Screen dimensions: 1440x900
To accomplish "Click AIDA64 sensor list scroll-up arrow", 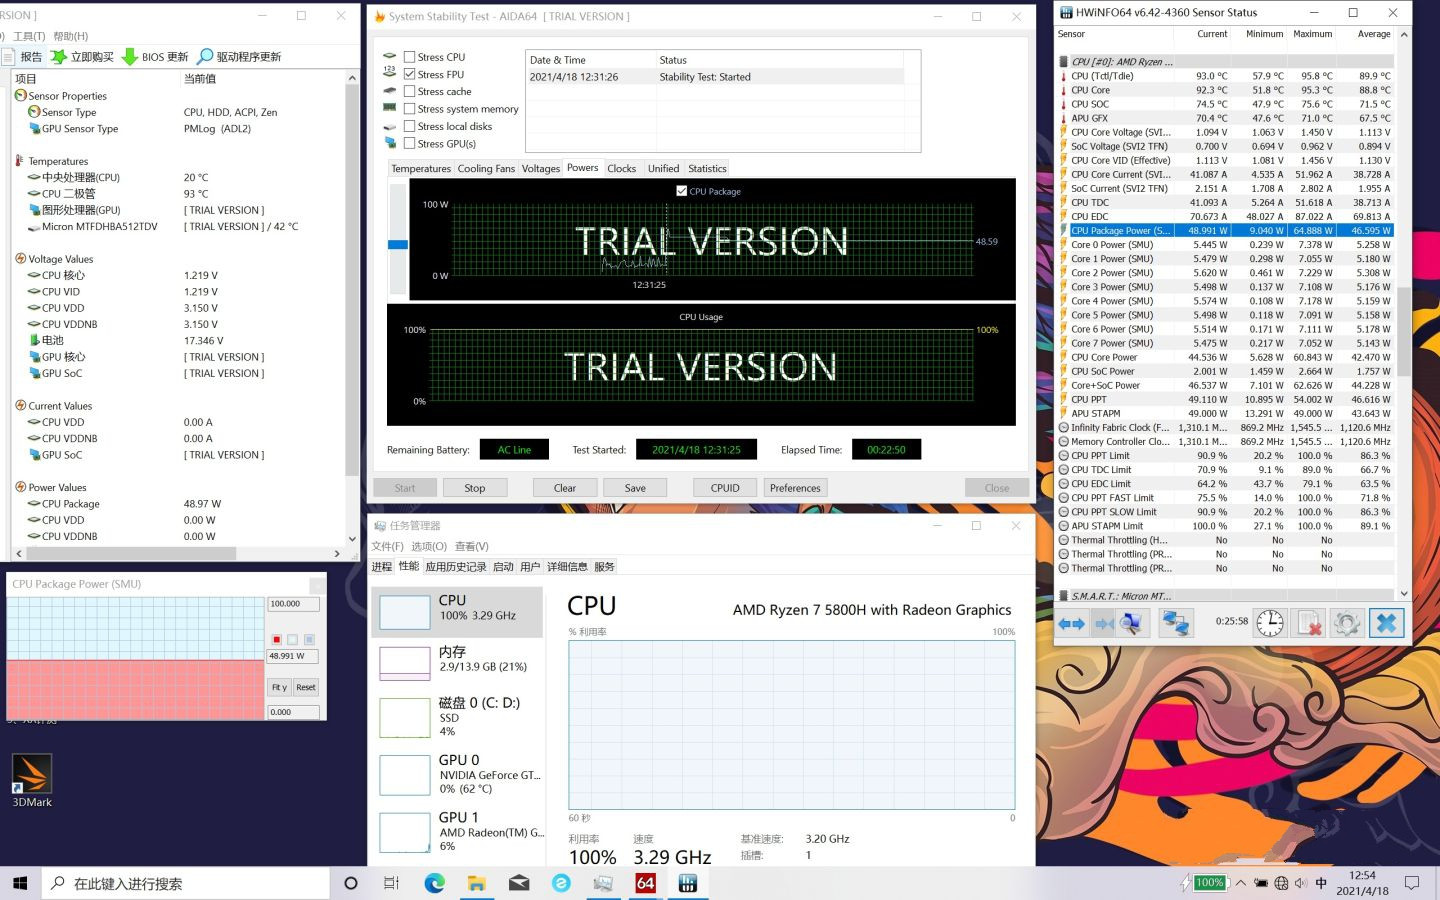I will pos(352,78).
